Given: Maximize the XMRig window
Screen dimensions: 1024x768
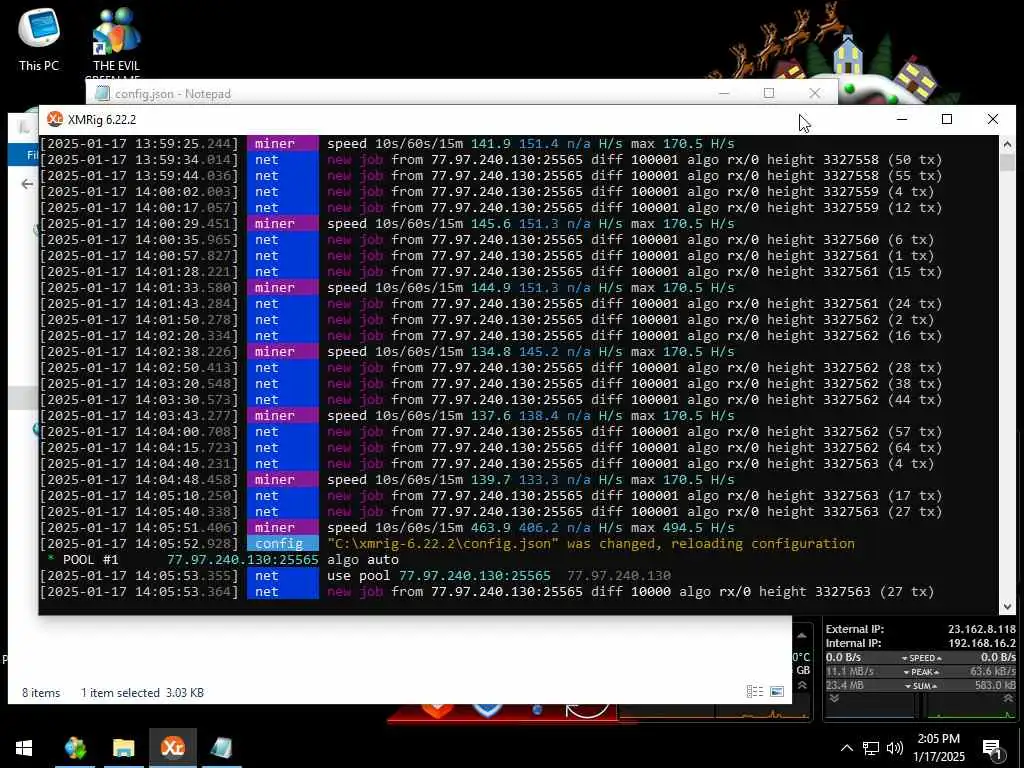Looking at the screenshot, I should coord(947,119).
